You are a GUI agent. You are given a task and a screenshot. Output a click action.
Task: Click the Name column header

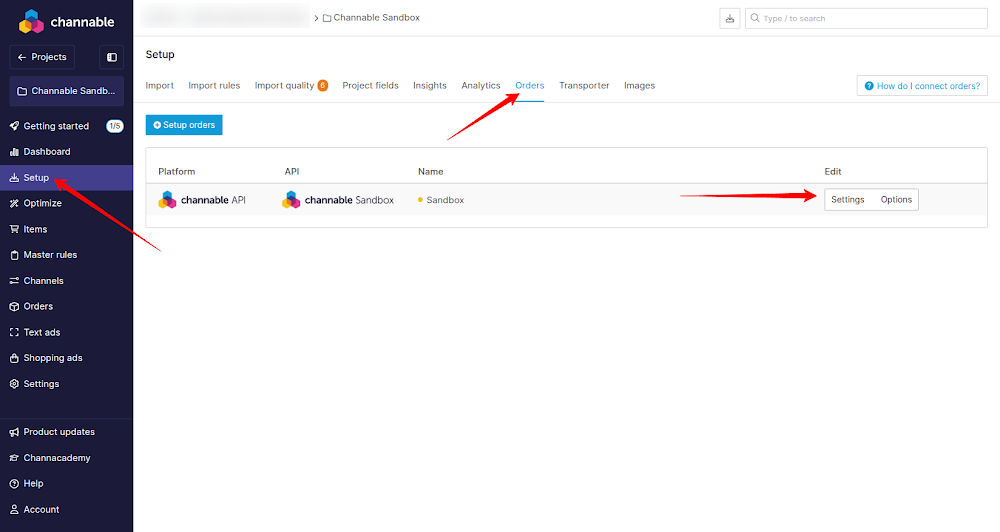point(430,172)
